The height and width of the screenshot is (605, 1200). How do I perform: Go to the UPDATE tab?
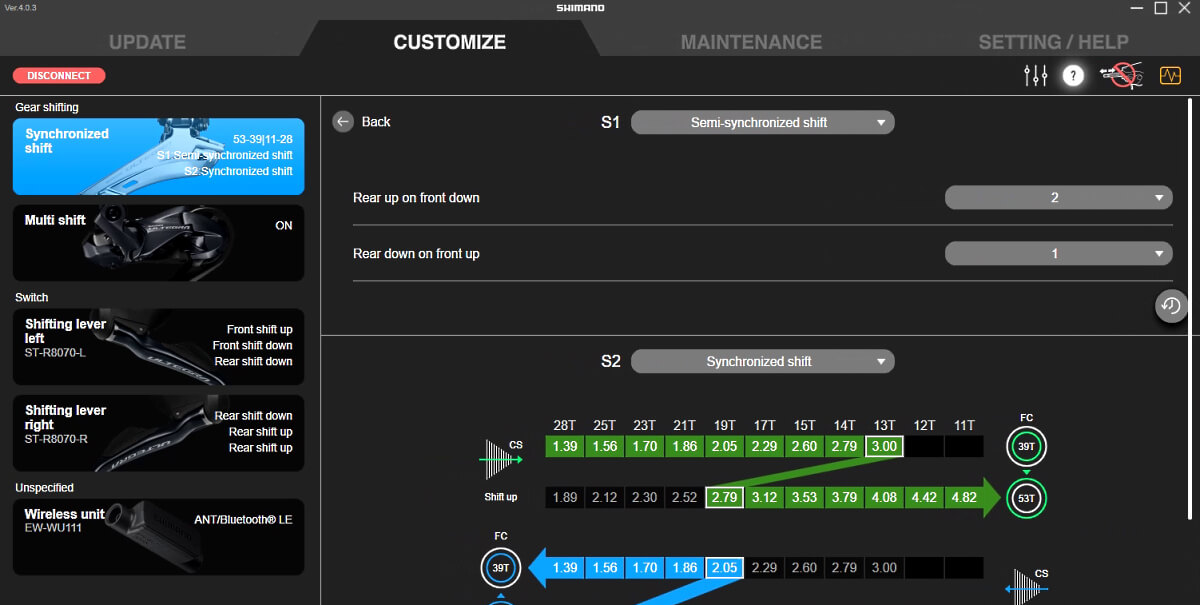coord(147,42)
